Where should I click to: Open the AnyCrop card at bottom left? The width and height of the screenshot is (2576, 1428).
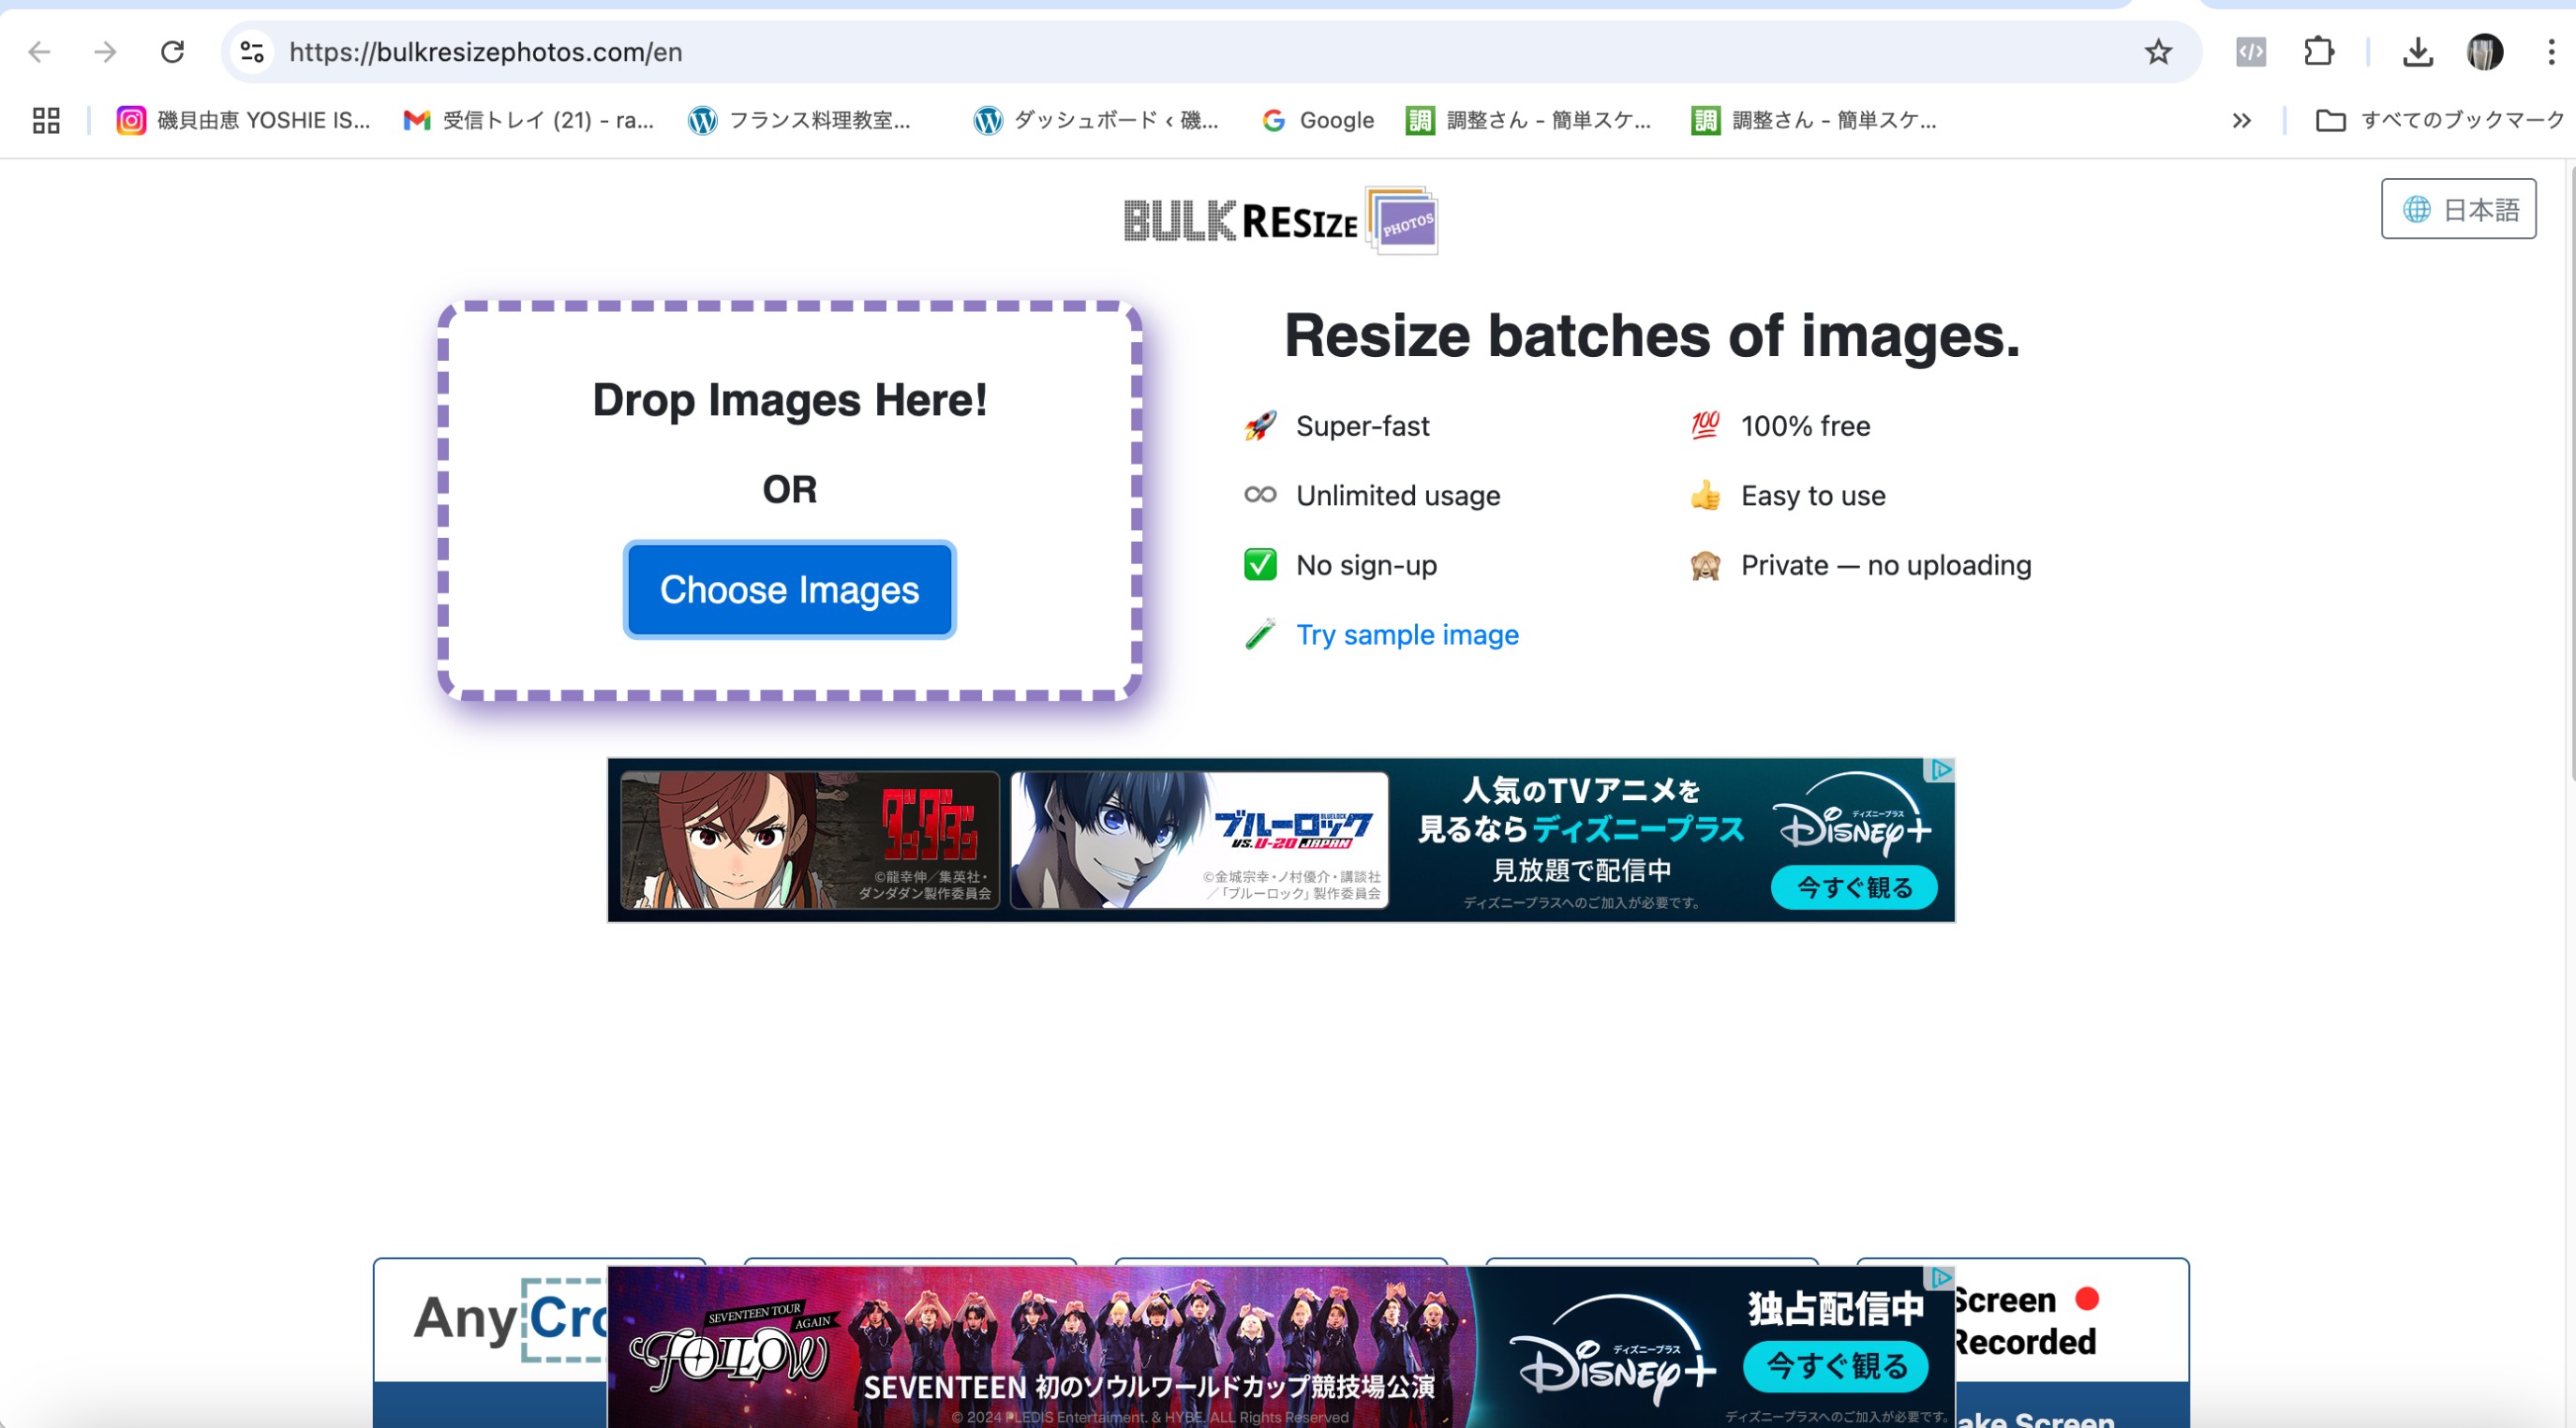(x=490, y=1343)
